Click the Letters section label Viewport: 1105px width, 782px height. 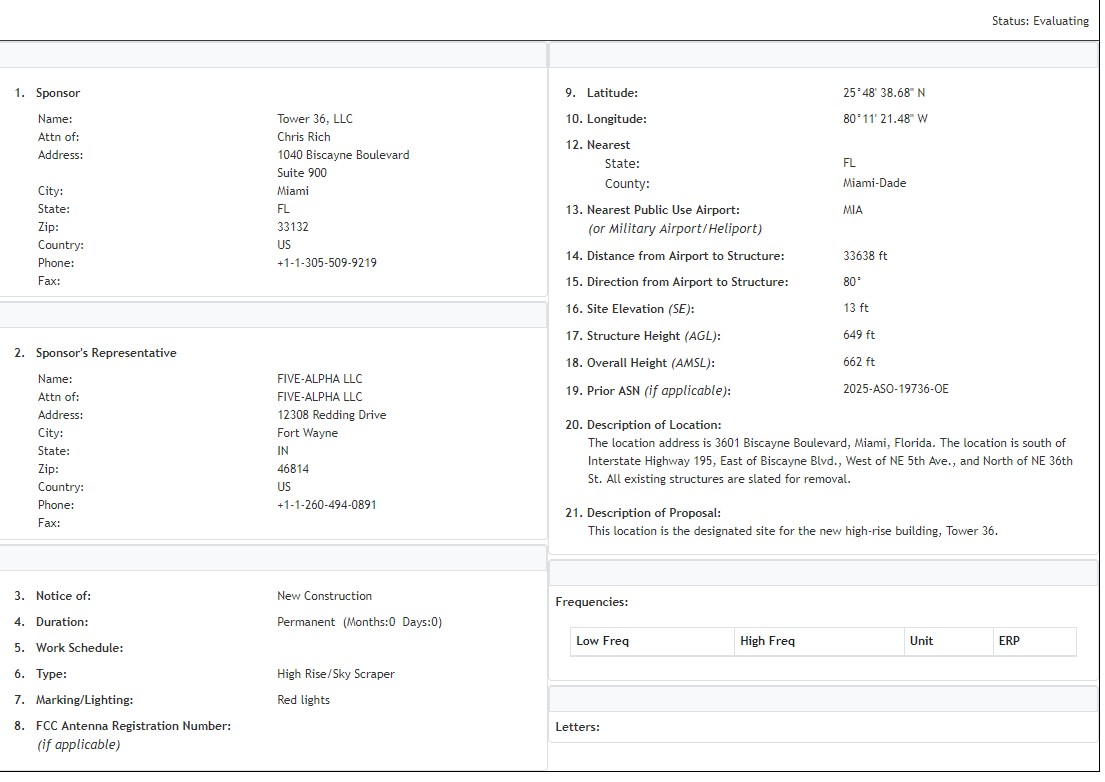pyautogui.click(x=577, y=727)
